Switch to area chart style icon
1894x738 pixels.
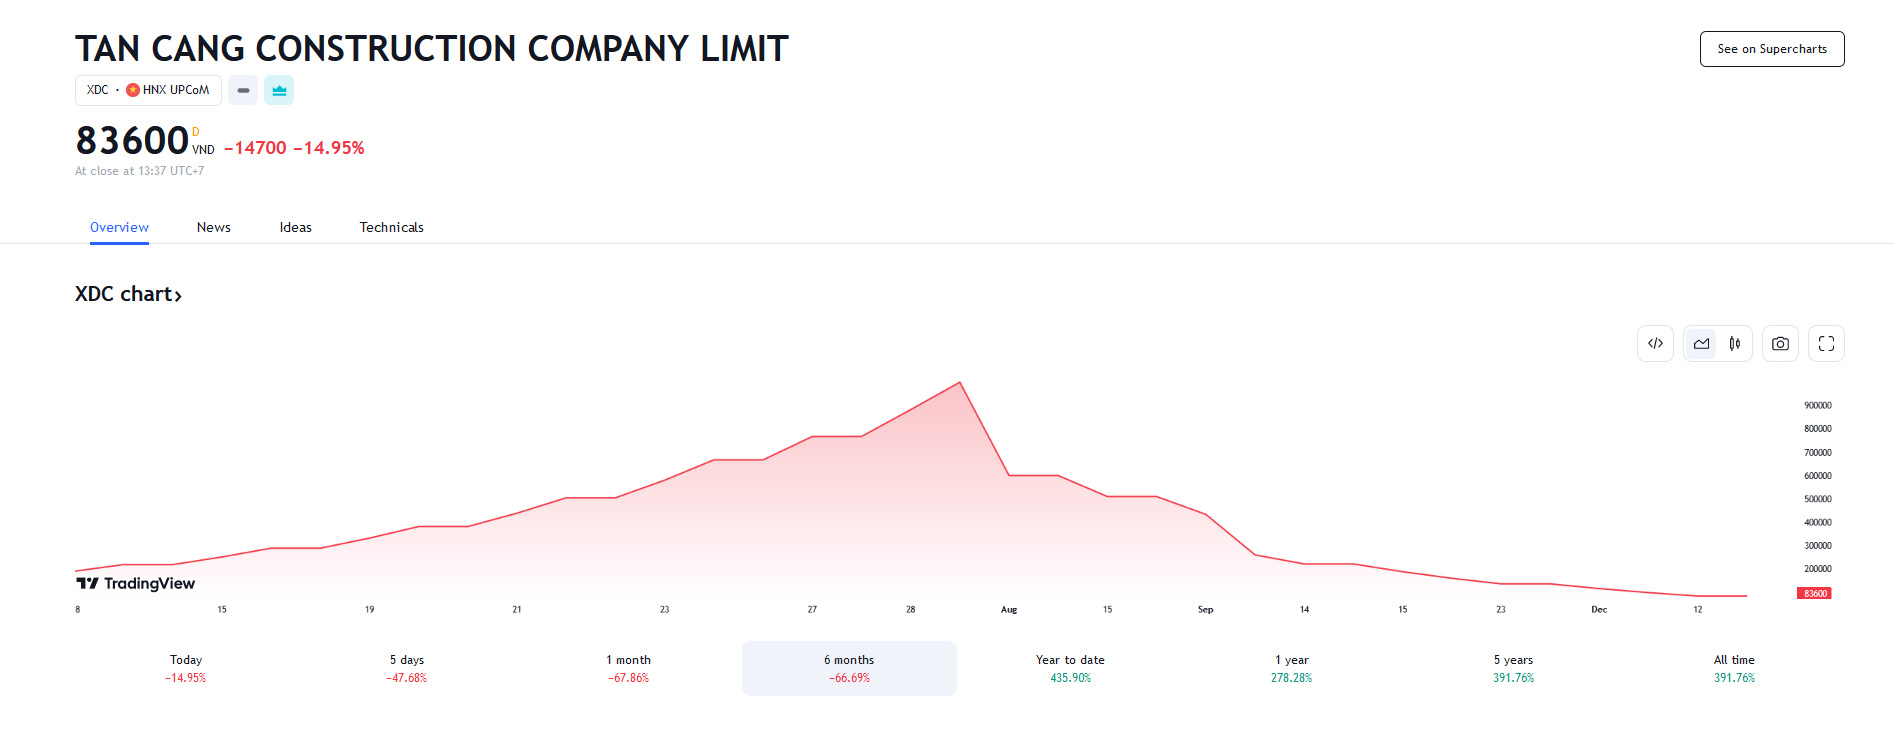tap(1701, 344)
